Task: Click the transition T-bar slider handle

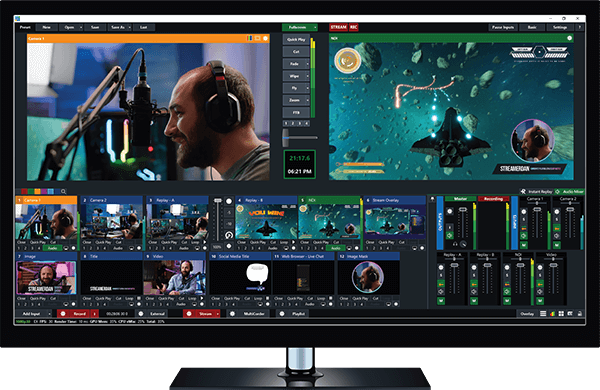Action: [x=286, y=137]
